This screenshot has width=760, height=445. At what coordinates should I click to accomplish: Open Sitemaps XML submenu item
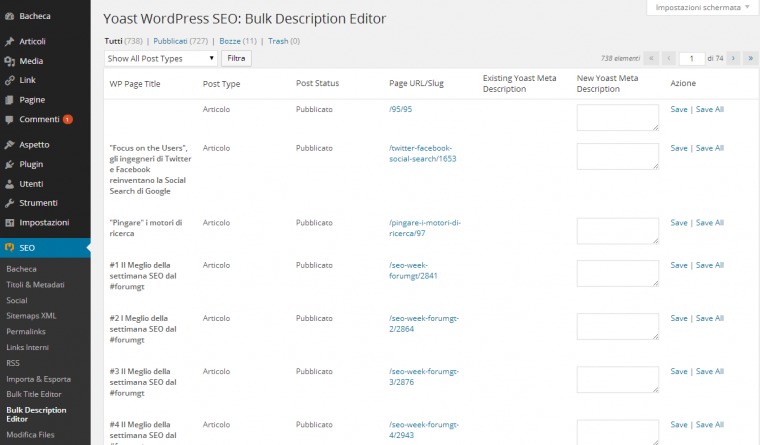pos(31,316)
